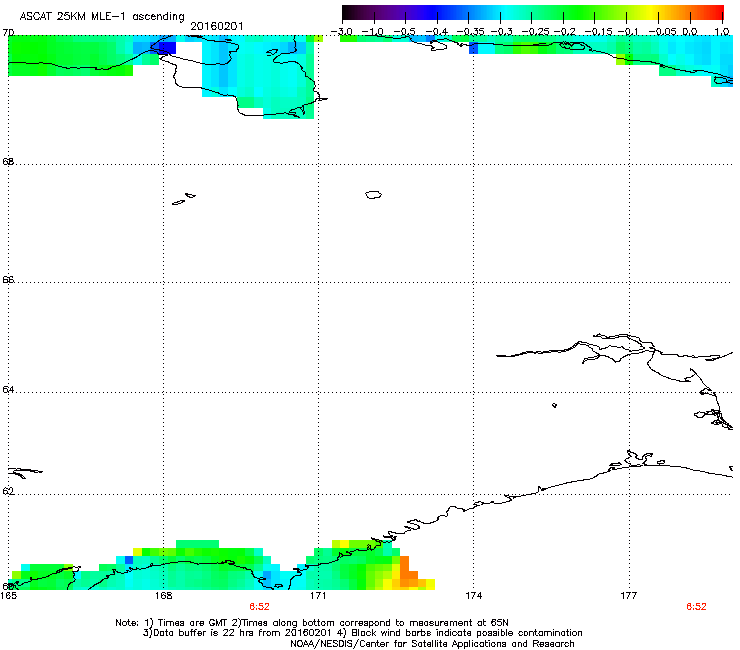Click the date label 20160201
Image resolution: width=740 pixels, height=650 pixels.
click(x=217, y=26)
